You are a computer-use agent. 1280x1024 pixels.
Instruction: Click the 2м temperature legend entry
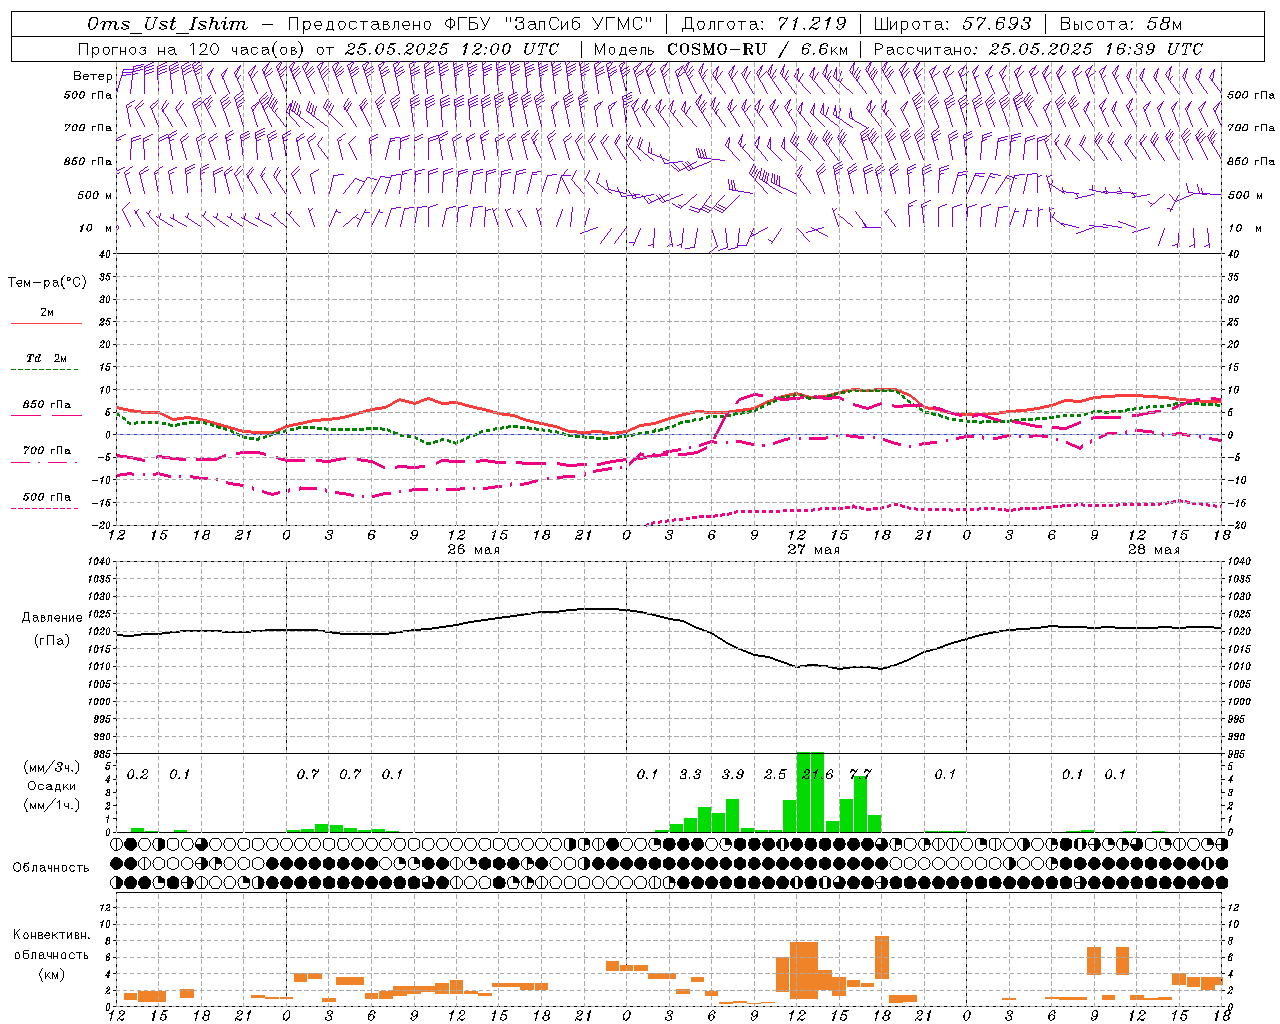click(47, 312)
